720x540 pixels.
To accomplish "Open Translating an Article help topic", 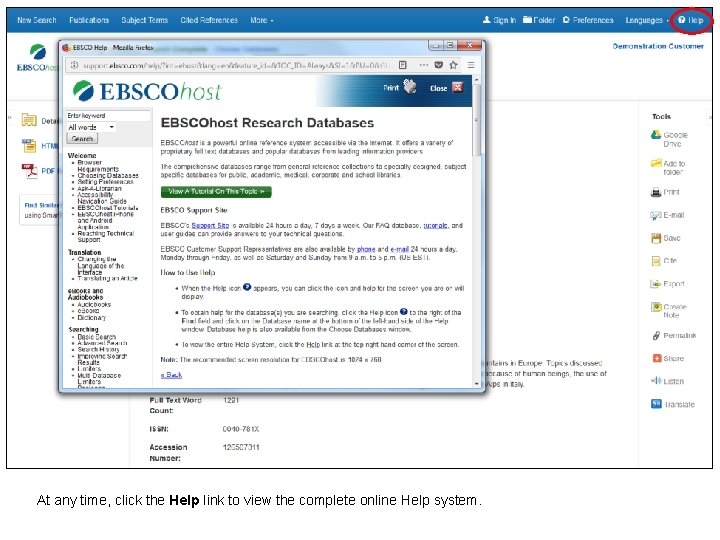I will point(107,278).
